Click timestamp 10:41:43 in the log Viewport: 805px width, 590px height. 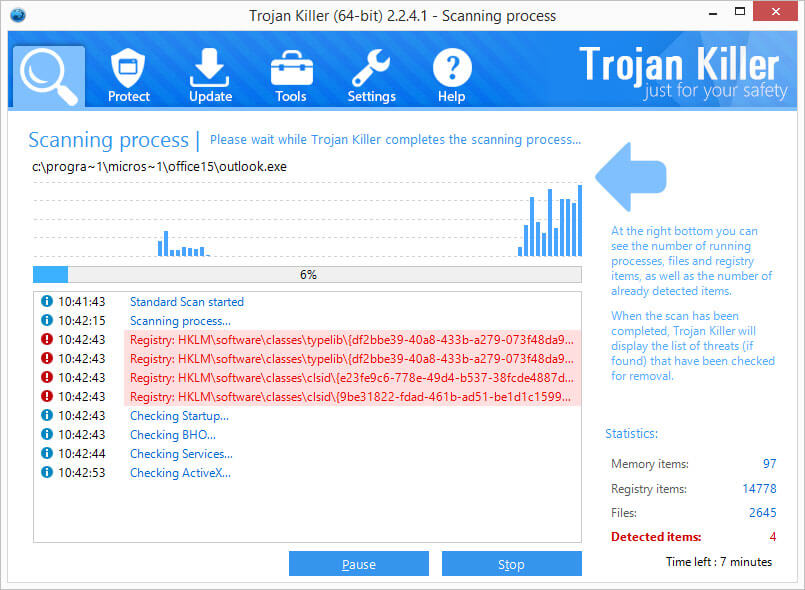[82, 301]
